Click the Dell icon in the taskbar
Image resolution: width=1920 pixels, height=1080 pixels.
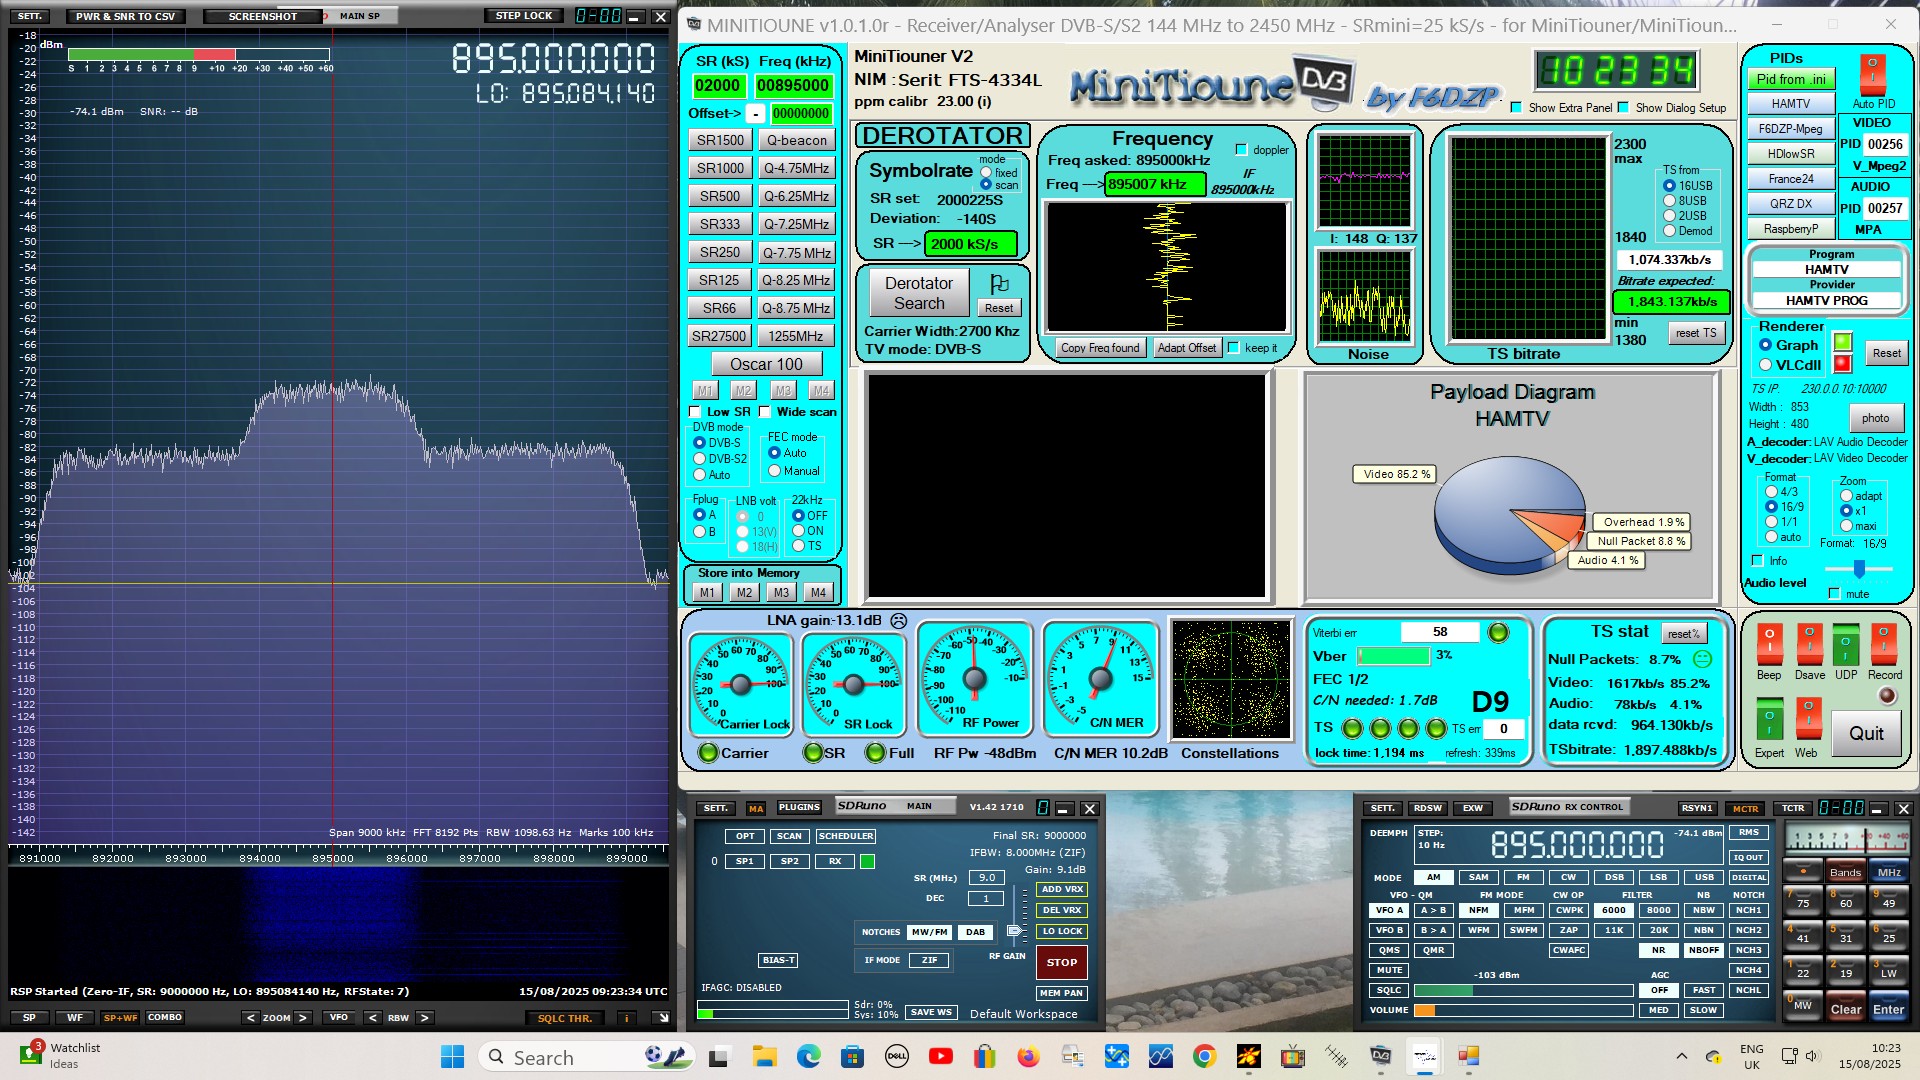coord(897,1056)
